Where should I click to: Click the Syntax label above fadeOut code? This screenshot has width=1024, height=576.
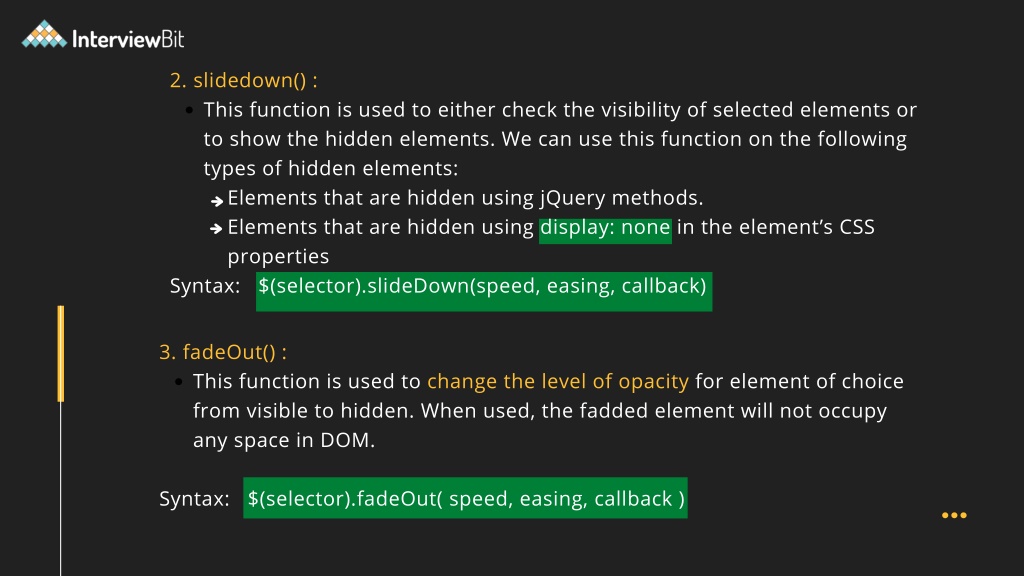tap(194, 499)
